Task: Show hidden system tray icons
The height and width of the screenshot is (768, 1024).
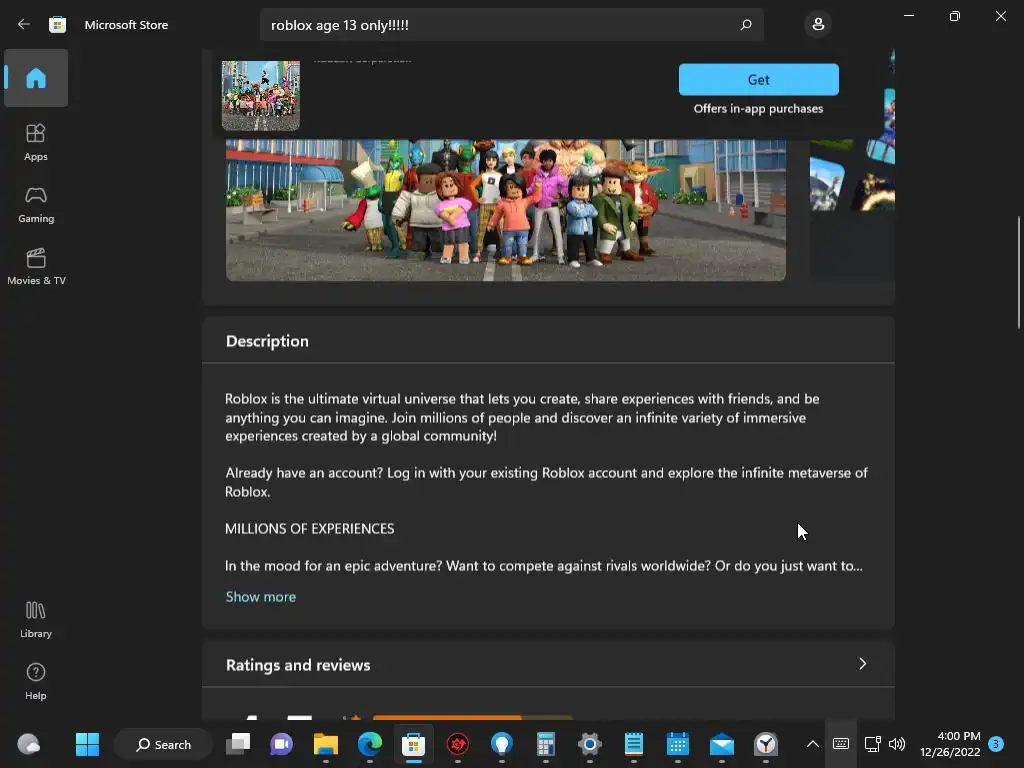Action: click(x=812, y=744)
